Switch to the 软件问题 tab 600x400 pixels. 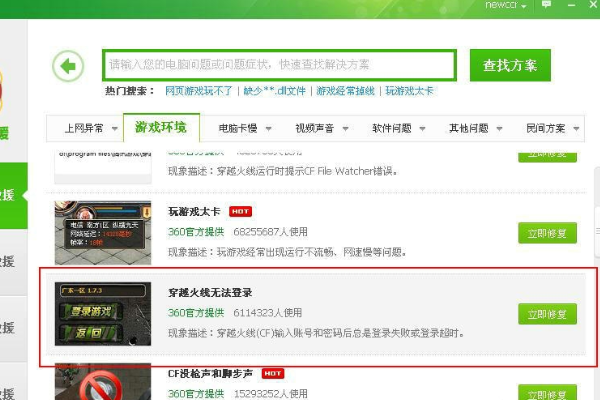(x=391, y=128)
